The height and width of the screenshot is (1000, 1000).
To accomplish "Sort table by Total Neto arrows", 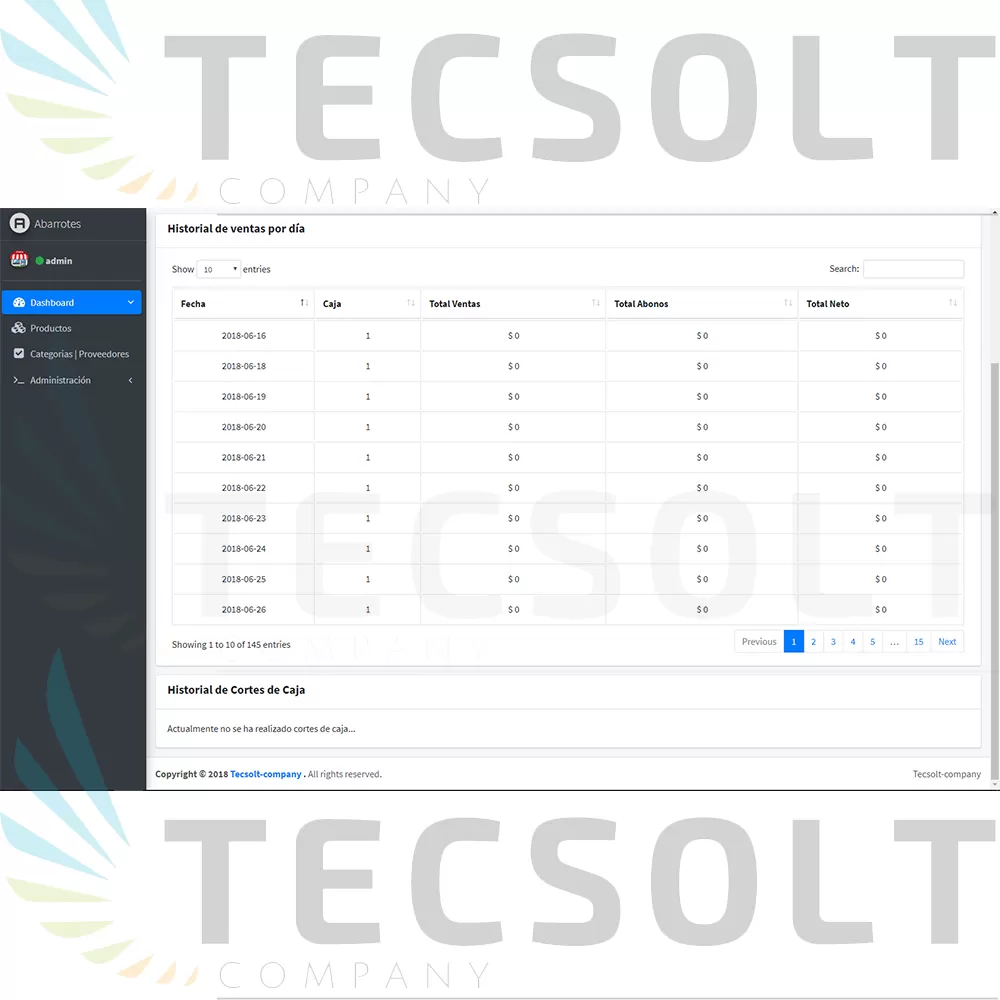I will click(953, 303).
